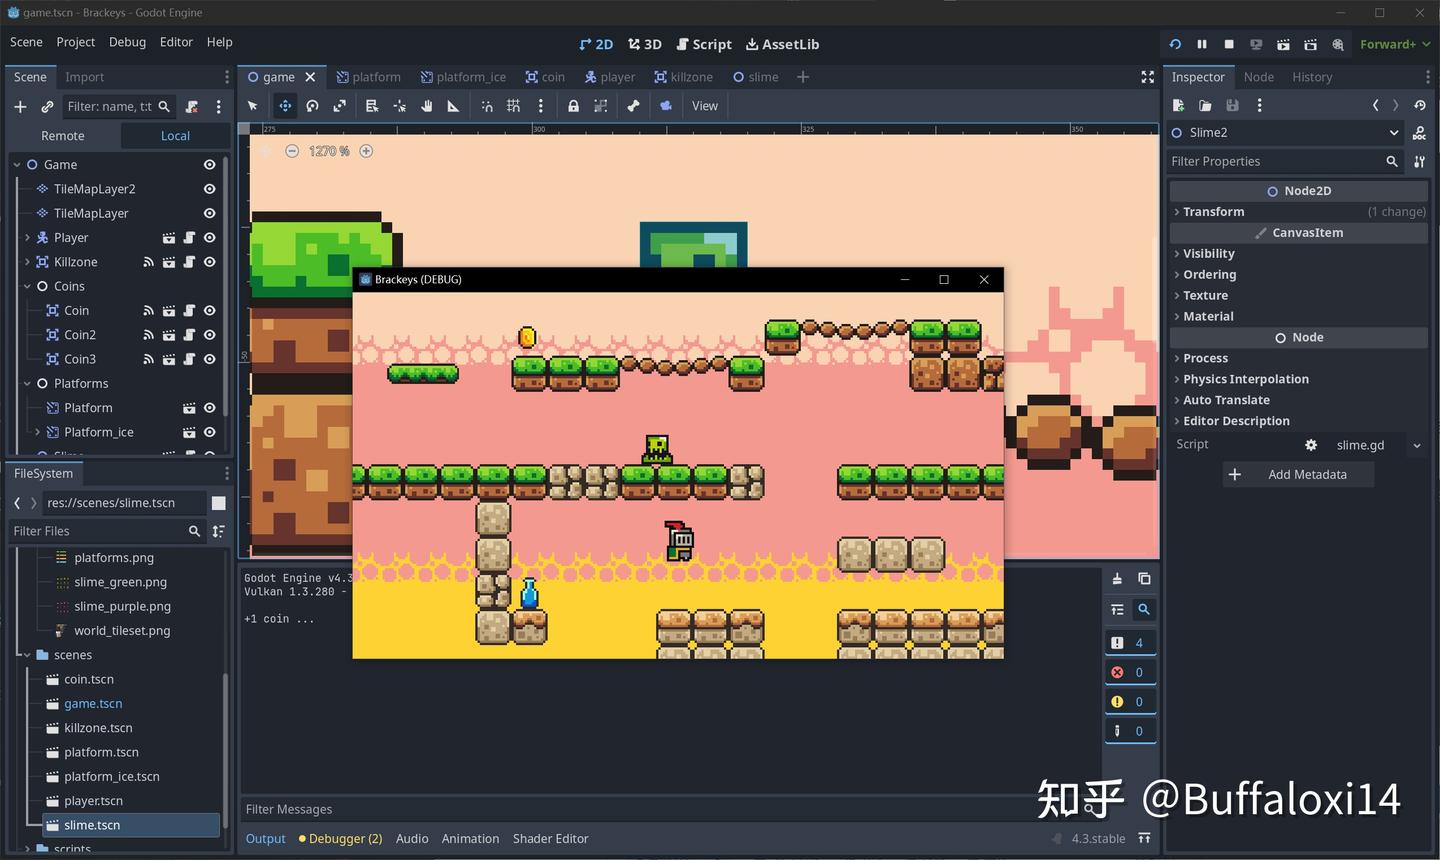Select slime_green.png in FileSystem
The width and height of the screenshot is (1440, 860).
(x=120, y=582)
